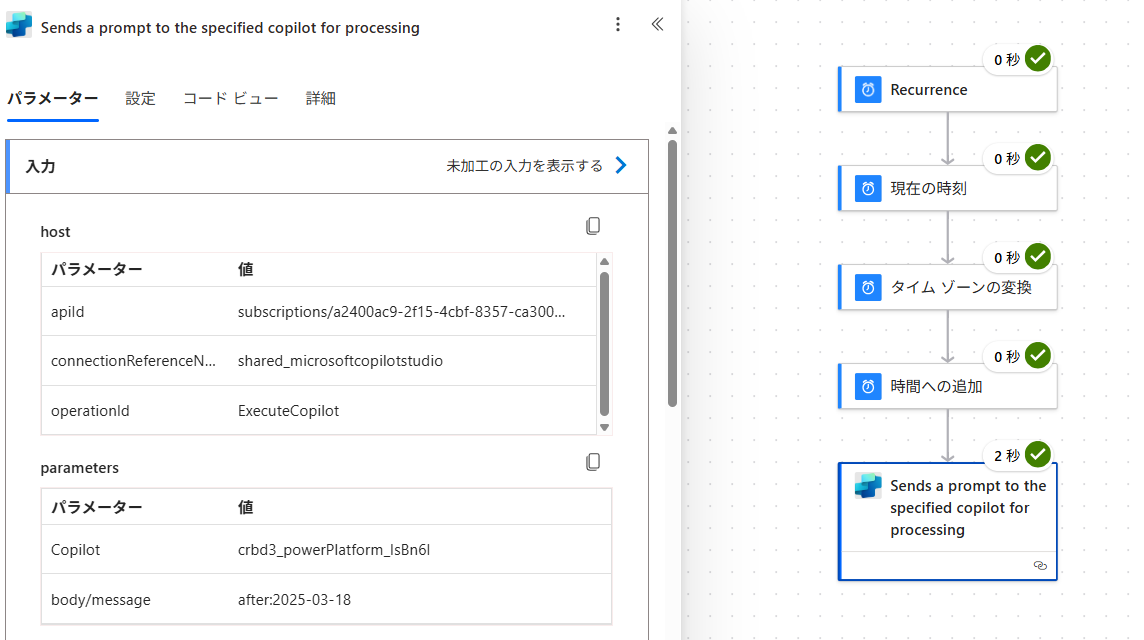The height and width of the screenshot is (640, 1144).
Task: Open the コード ビュー tab
Action: click(231, 99)
